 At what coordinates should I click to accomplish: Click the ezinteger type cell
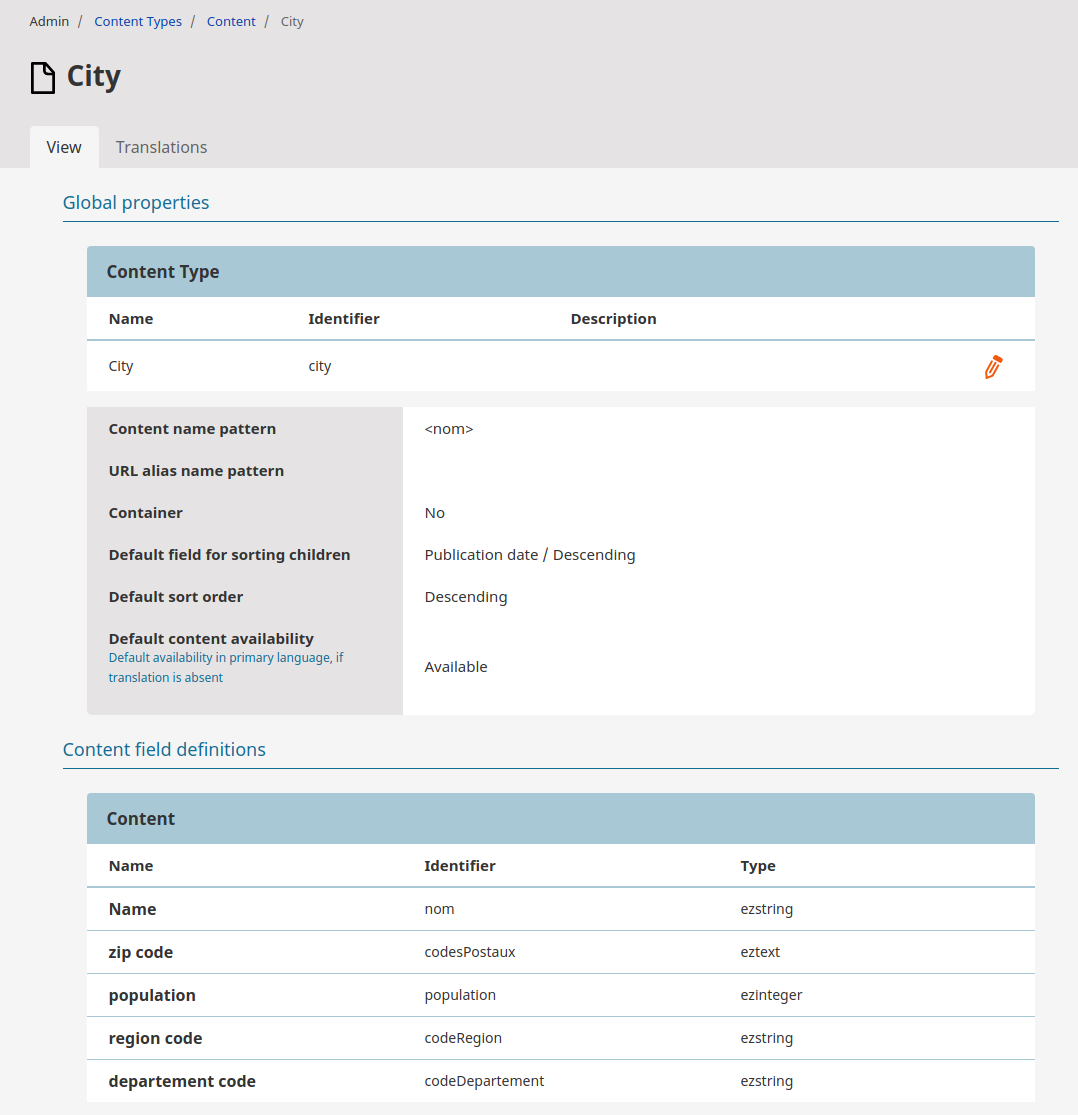coord(771,995)
